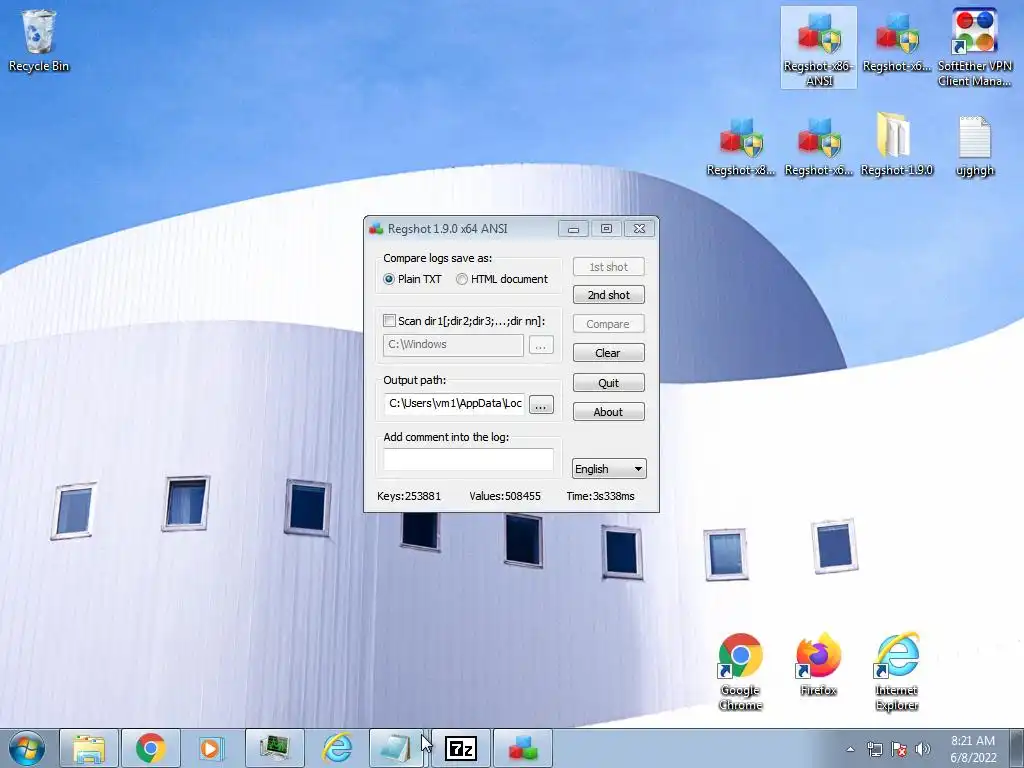Click the Values:508455 status text
The width and height of the screenshot is (1024, 768).
(505, 496)
